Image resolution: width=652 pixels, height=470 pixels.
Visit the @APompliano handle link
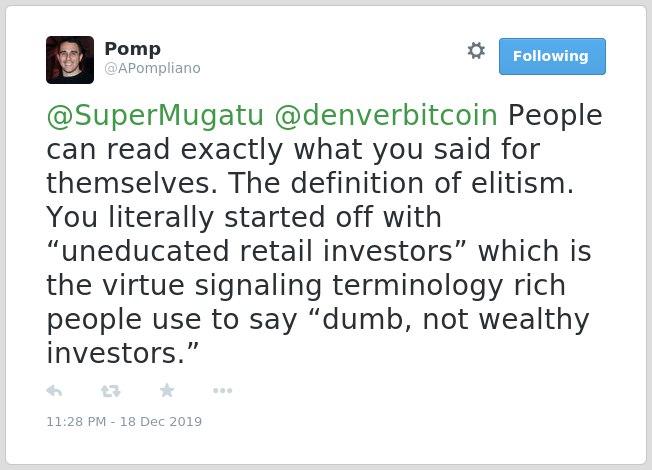point(152,68)
